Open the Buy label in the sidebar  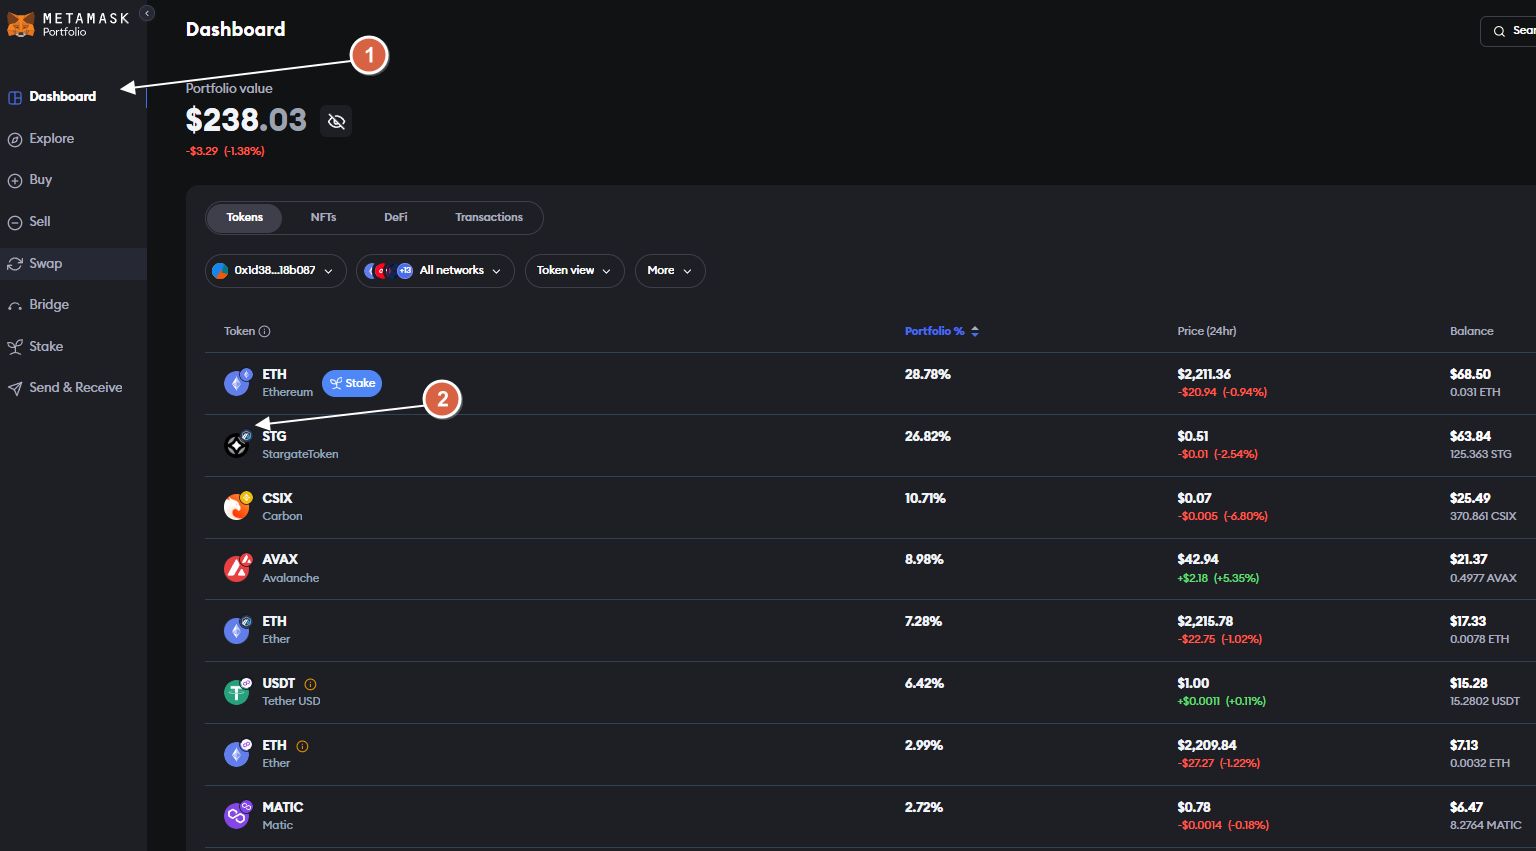click(41, 180)
